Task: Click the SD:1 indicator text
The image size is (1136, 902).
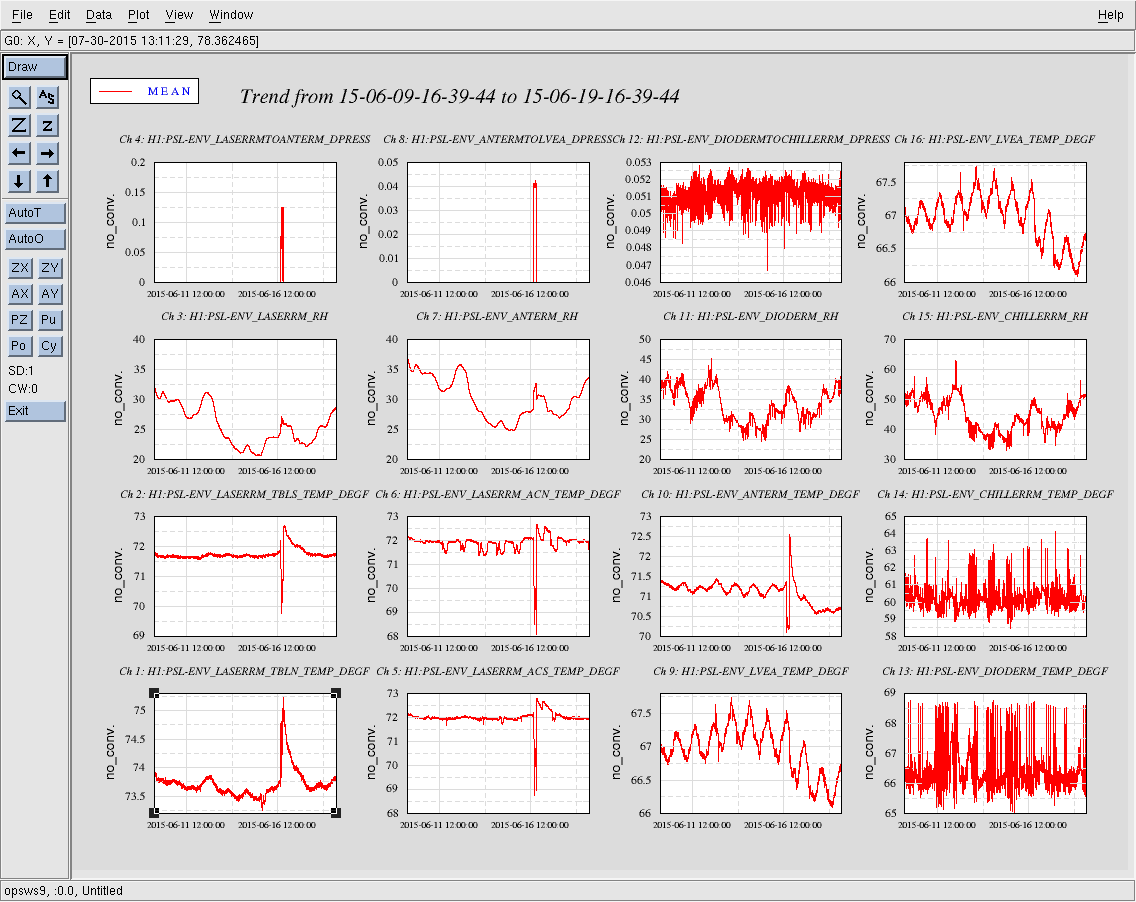Action: pyautogui.click(x=21, y=371)
